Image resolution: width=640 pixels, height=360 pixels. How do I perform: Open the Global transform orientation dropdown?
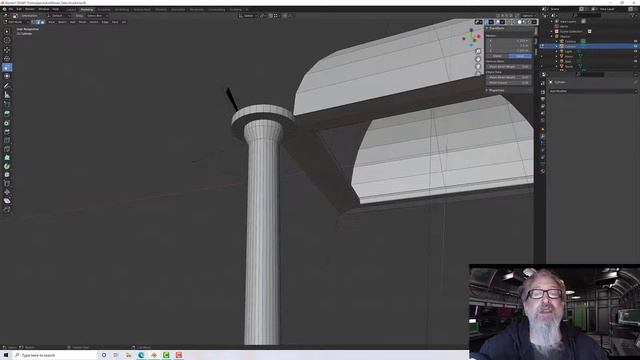[248, 16]
